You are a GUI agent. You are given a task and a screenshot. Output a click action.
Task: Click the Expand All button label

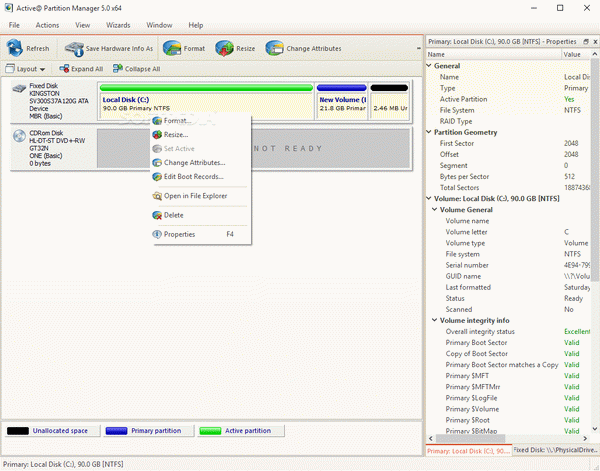point(87,69)
